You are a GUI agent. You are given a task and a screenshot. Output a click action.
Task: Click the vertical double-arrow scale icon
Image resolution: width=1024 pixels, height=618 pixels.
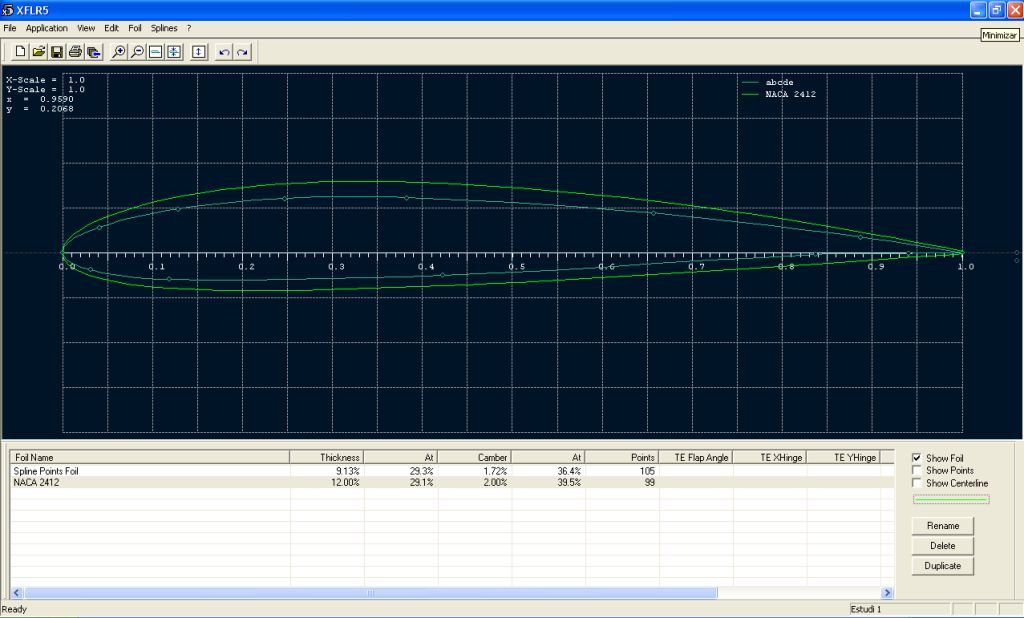(198, 52)
